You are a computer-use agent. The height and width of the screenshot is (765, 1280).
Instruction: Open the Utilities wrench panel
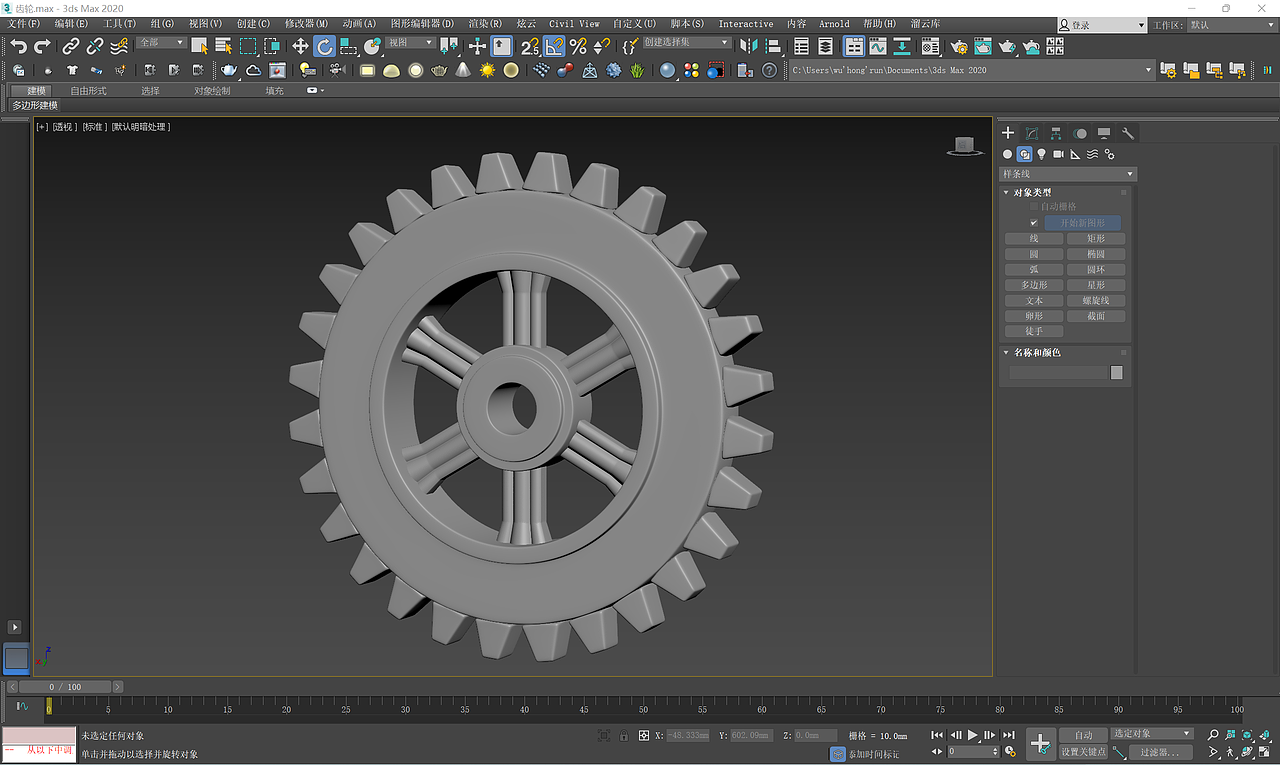(x=1128, y=133)
